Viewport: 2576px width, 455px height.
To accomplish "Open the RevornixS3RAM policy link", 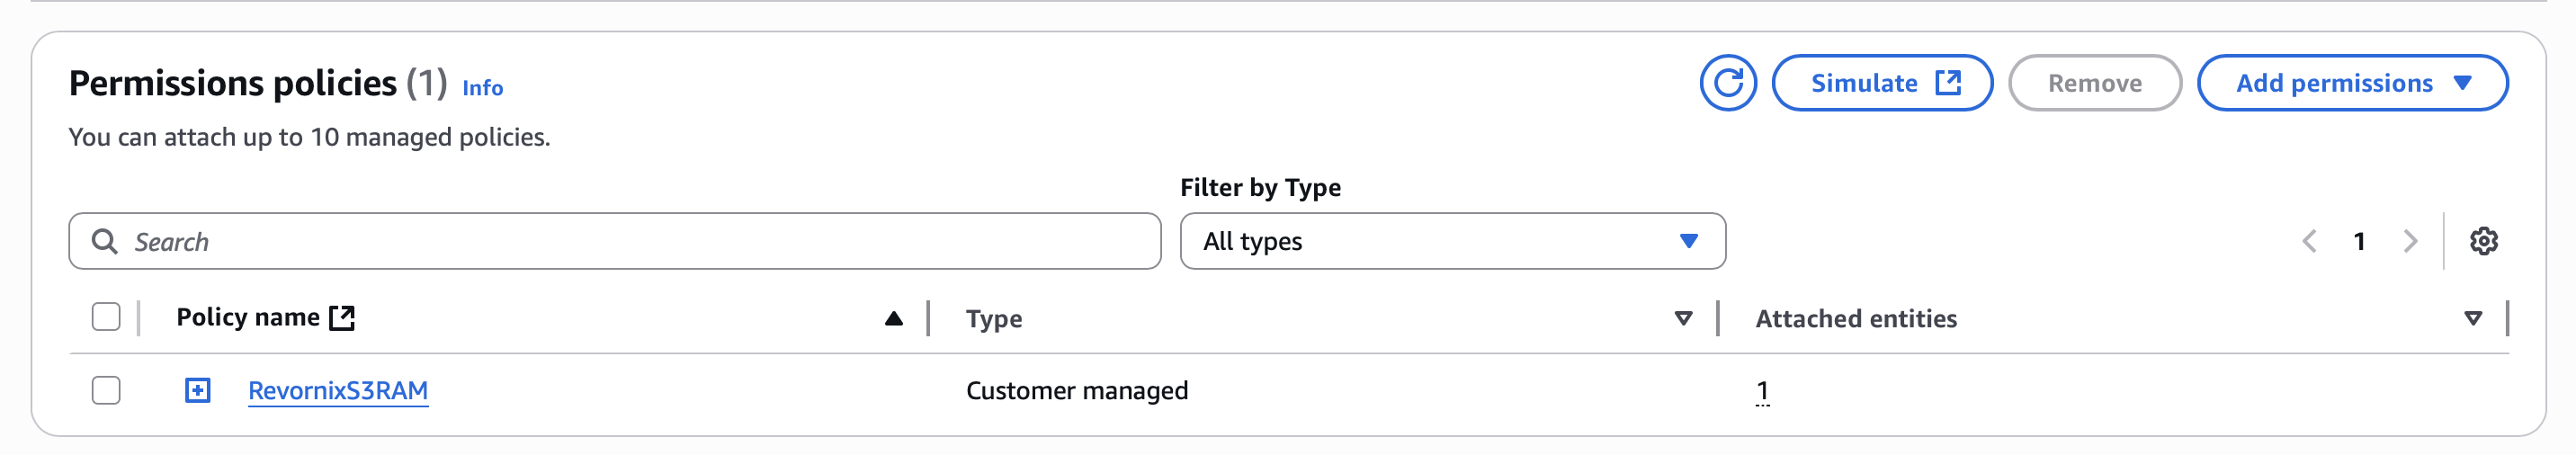I will click(x=338, y=390).
